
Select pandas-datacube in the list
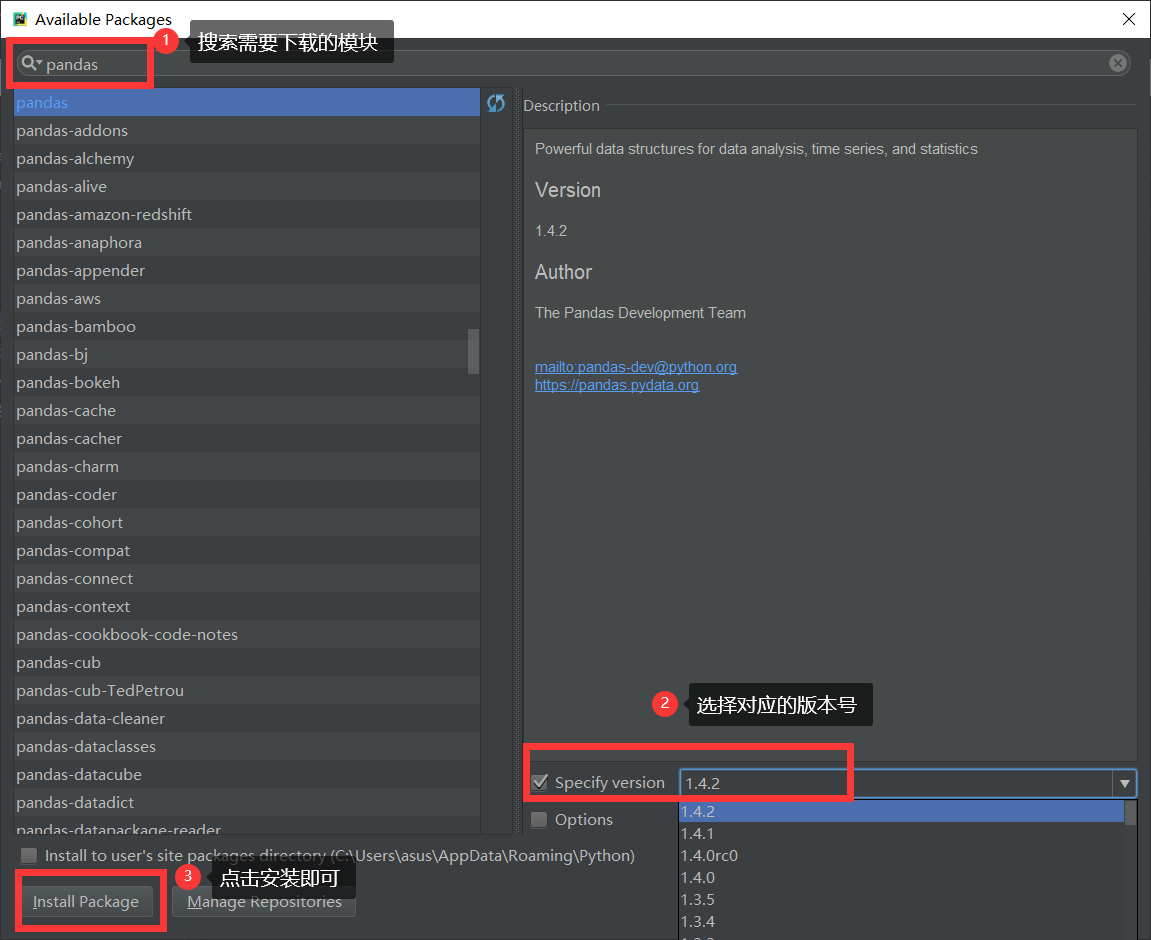click(x=247, y=775)
